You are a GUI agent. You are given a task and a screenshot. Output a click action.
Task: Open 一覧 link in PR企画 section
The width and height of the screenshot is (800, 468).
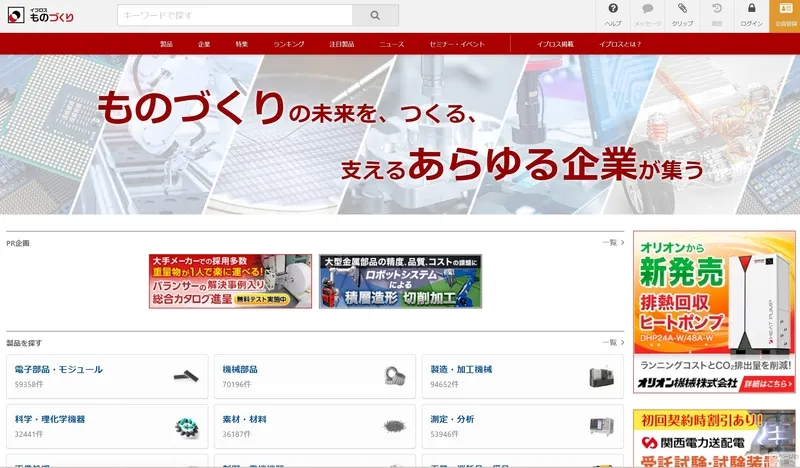pyautogui.click(x=613, y=242)
